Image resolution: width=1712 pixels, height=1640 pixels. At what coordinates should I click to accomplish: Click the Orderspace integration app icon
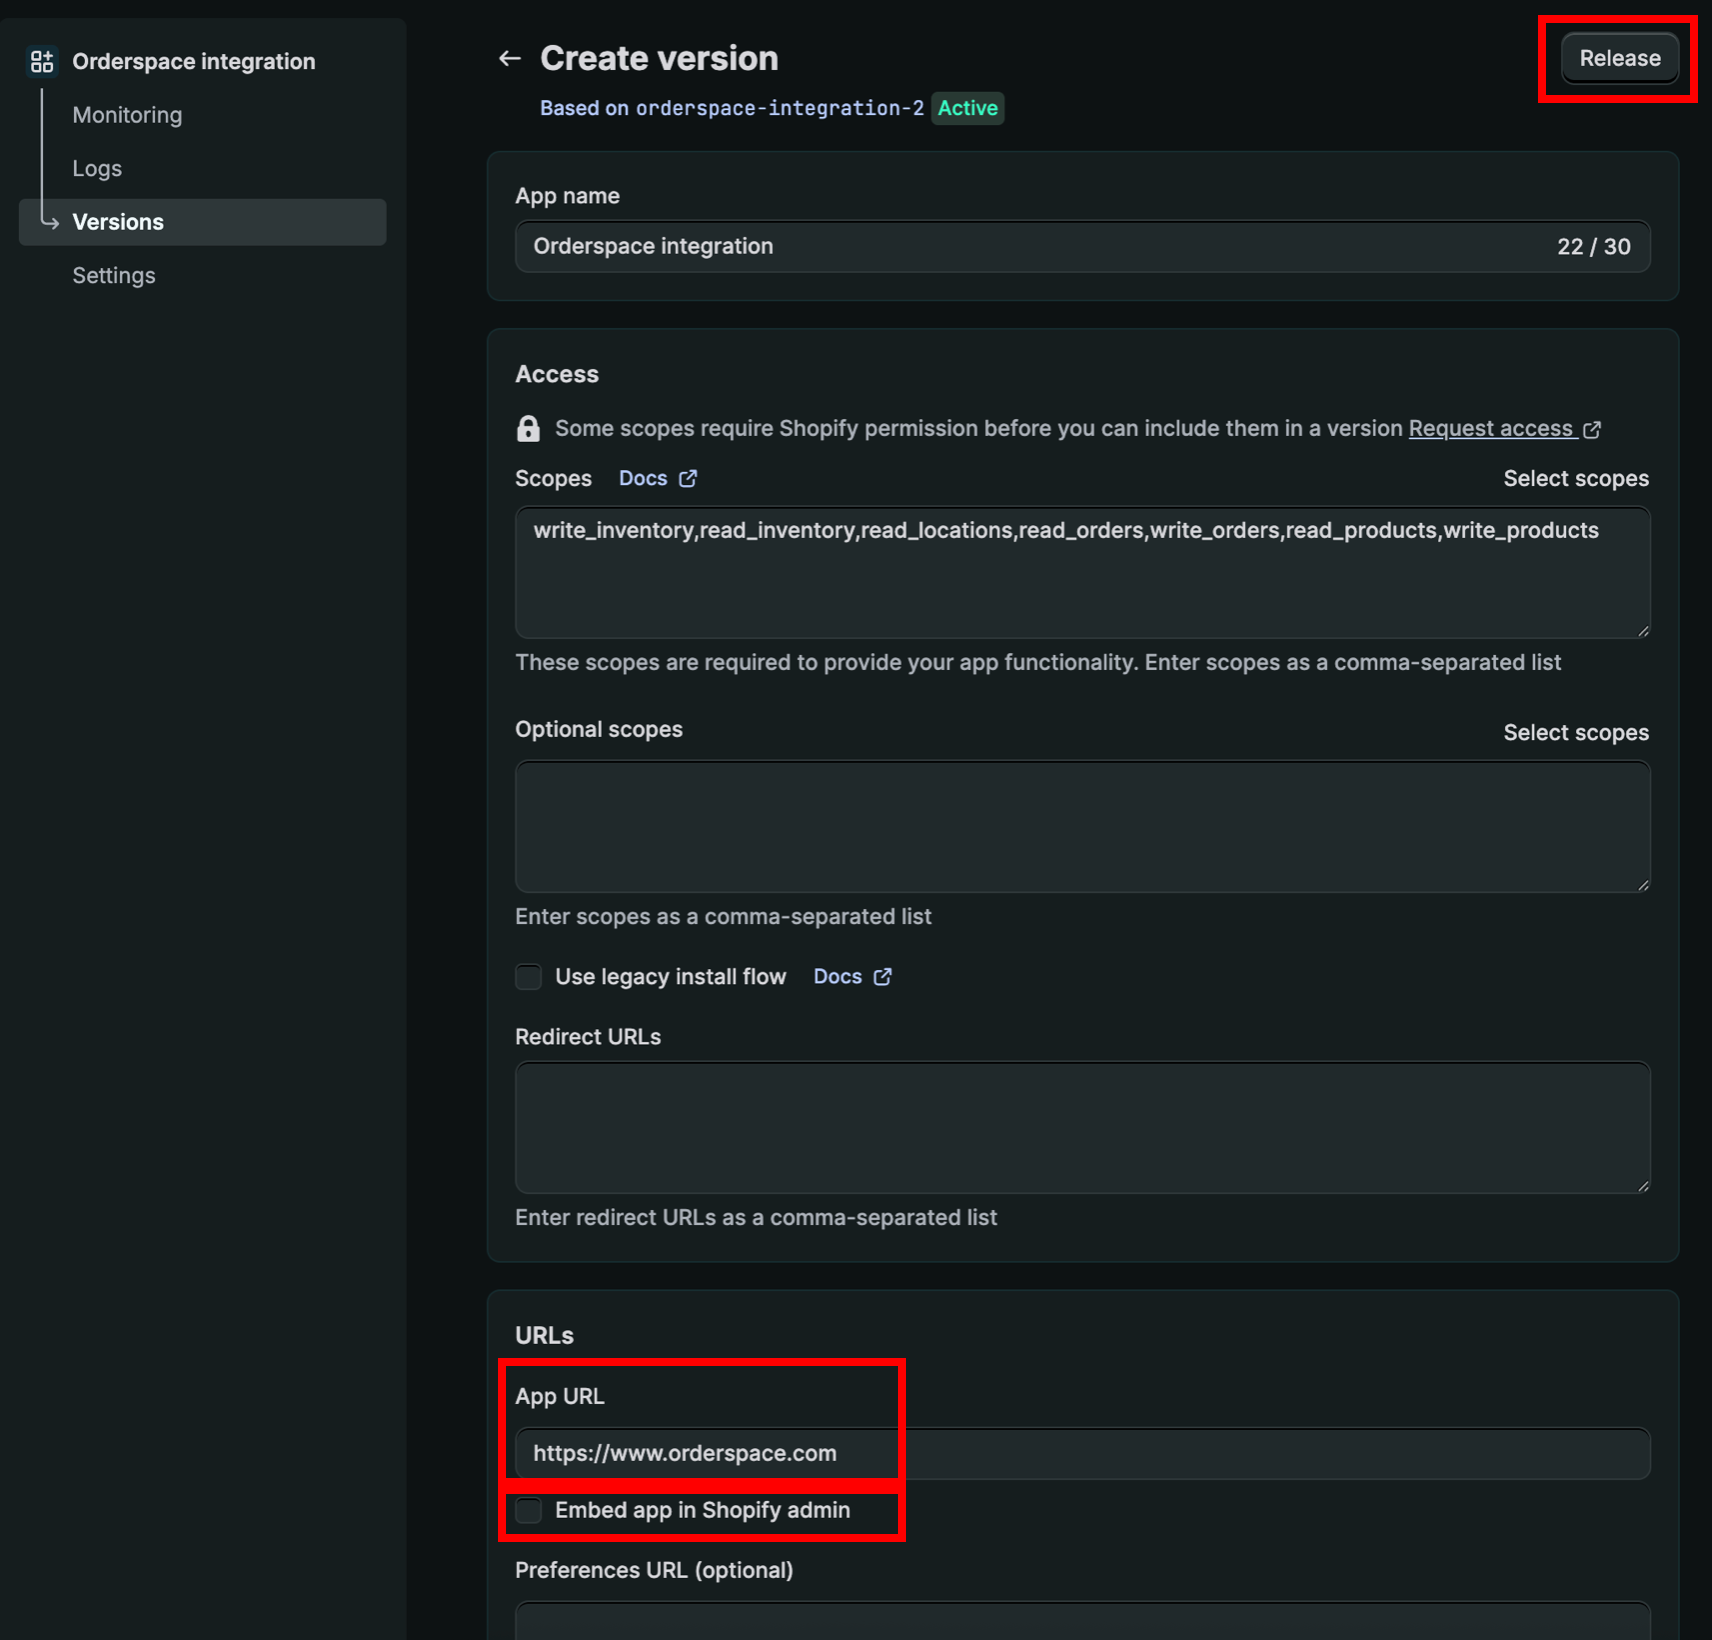click(x=42, y=62)
